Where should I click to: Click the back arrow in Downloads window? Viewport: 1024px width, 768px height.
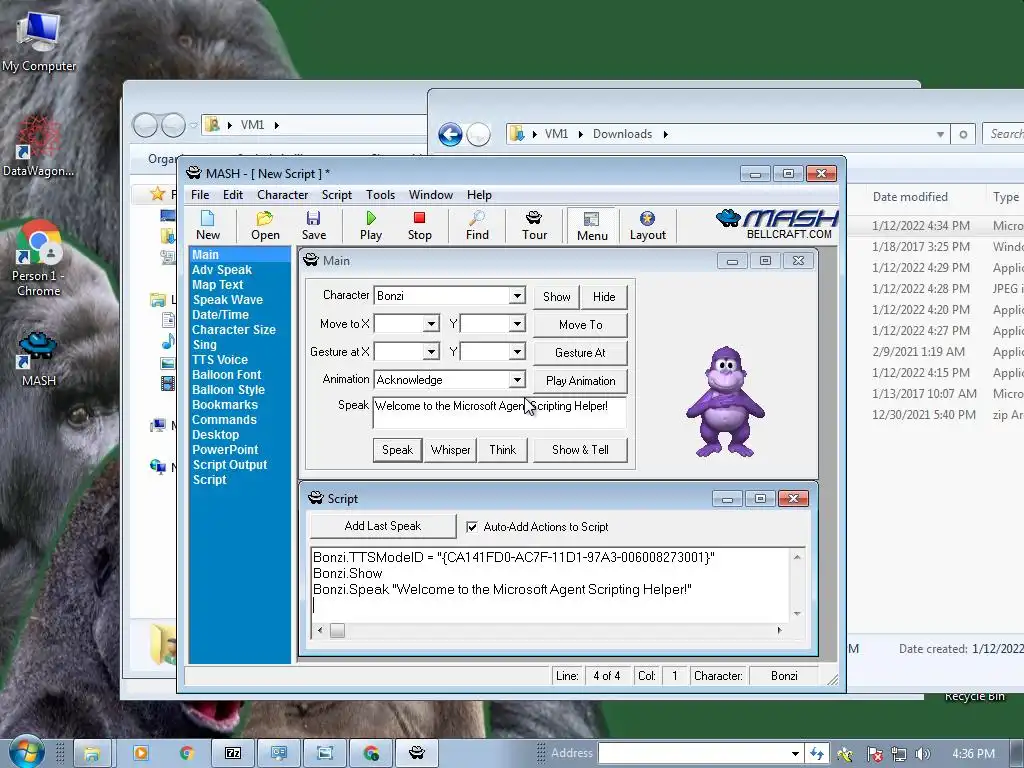pos(450,135)
